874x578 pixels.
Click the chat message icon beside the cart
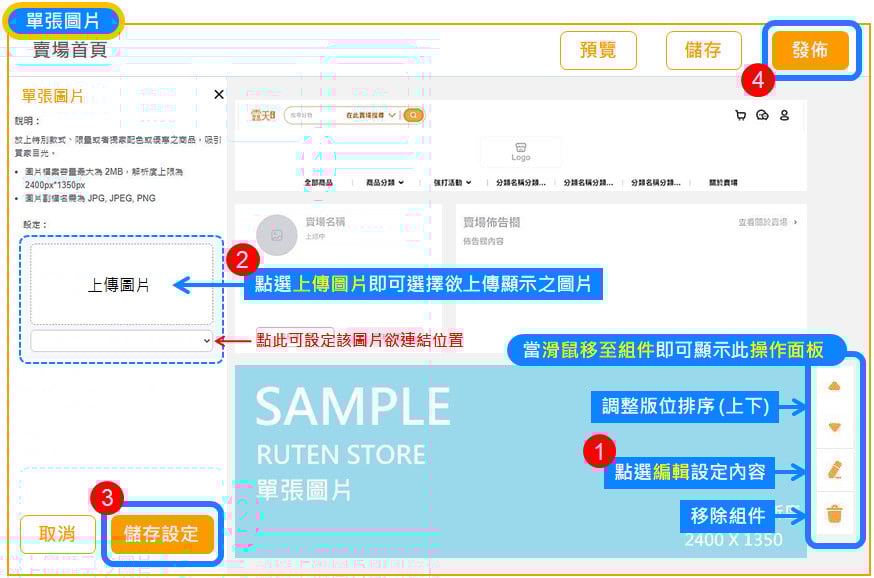point(762,115)
